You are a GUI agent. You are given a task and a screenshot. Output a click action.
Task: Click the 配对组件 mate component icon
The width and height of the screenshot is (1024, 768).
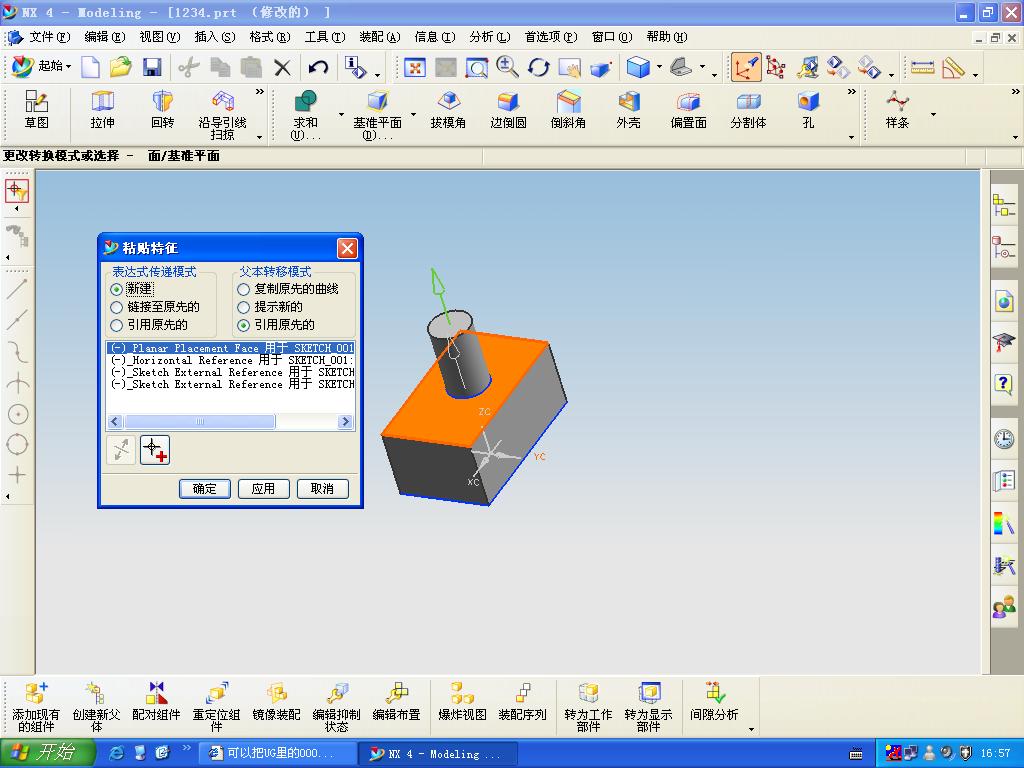(156, 701)
